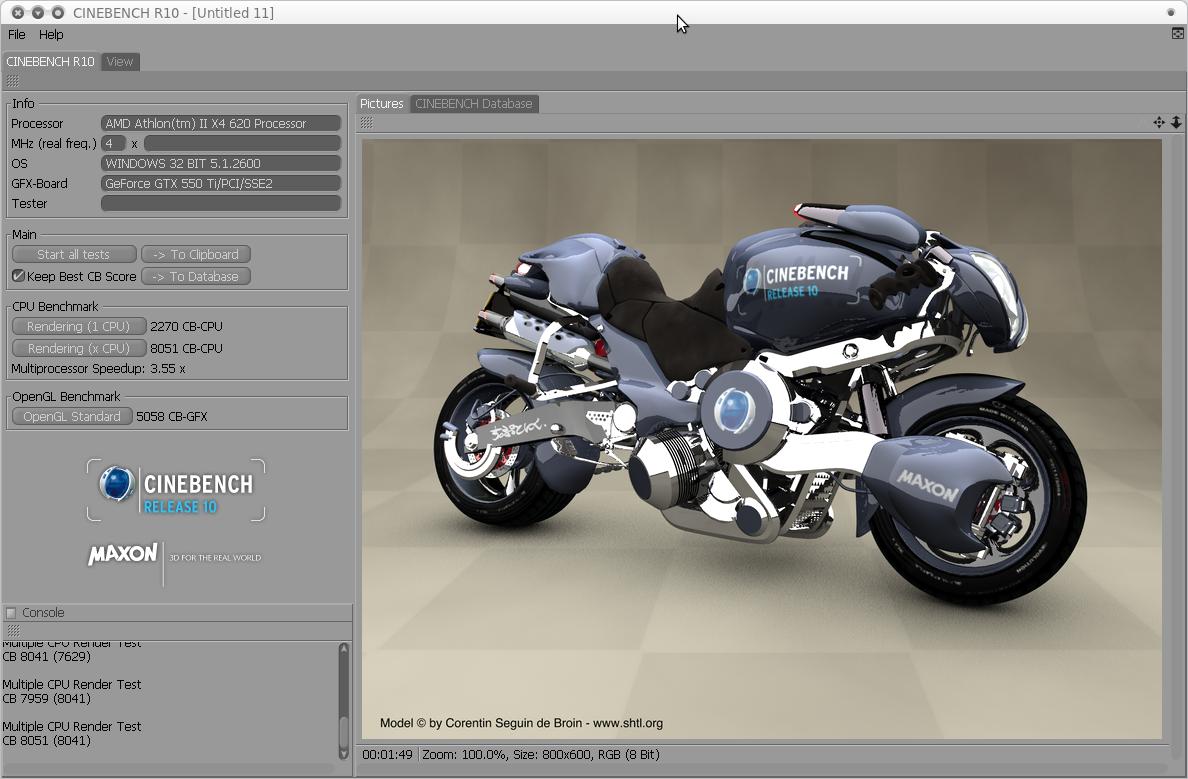Toggle the Console checkbox
Image resolution: width=1188 pixels, height=779 pixels.
click(11, 612)
